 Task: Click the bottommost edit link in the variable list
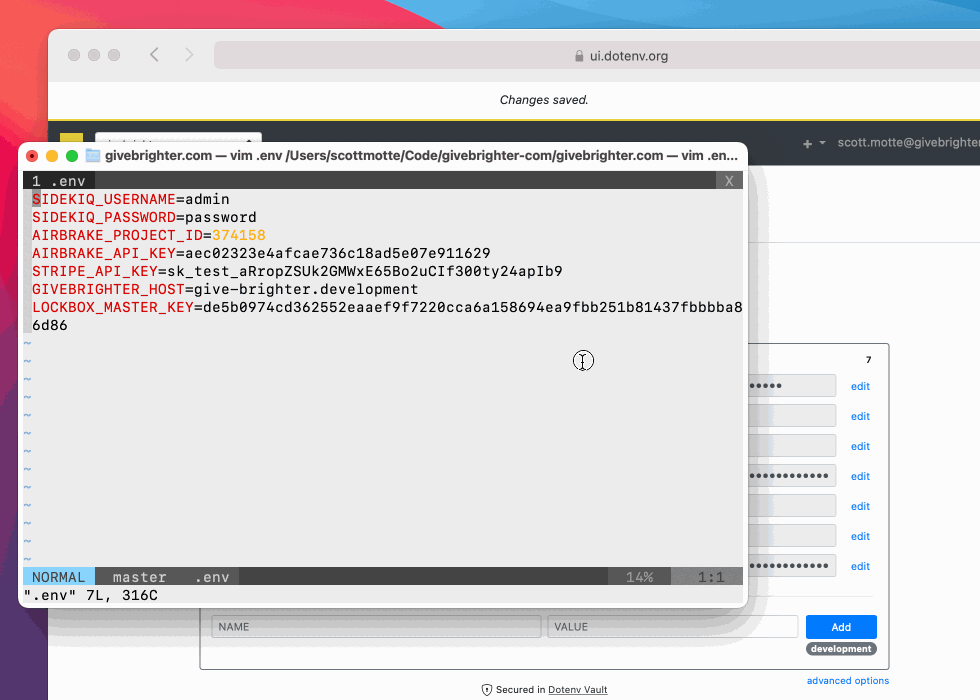click(860, 566)
